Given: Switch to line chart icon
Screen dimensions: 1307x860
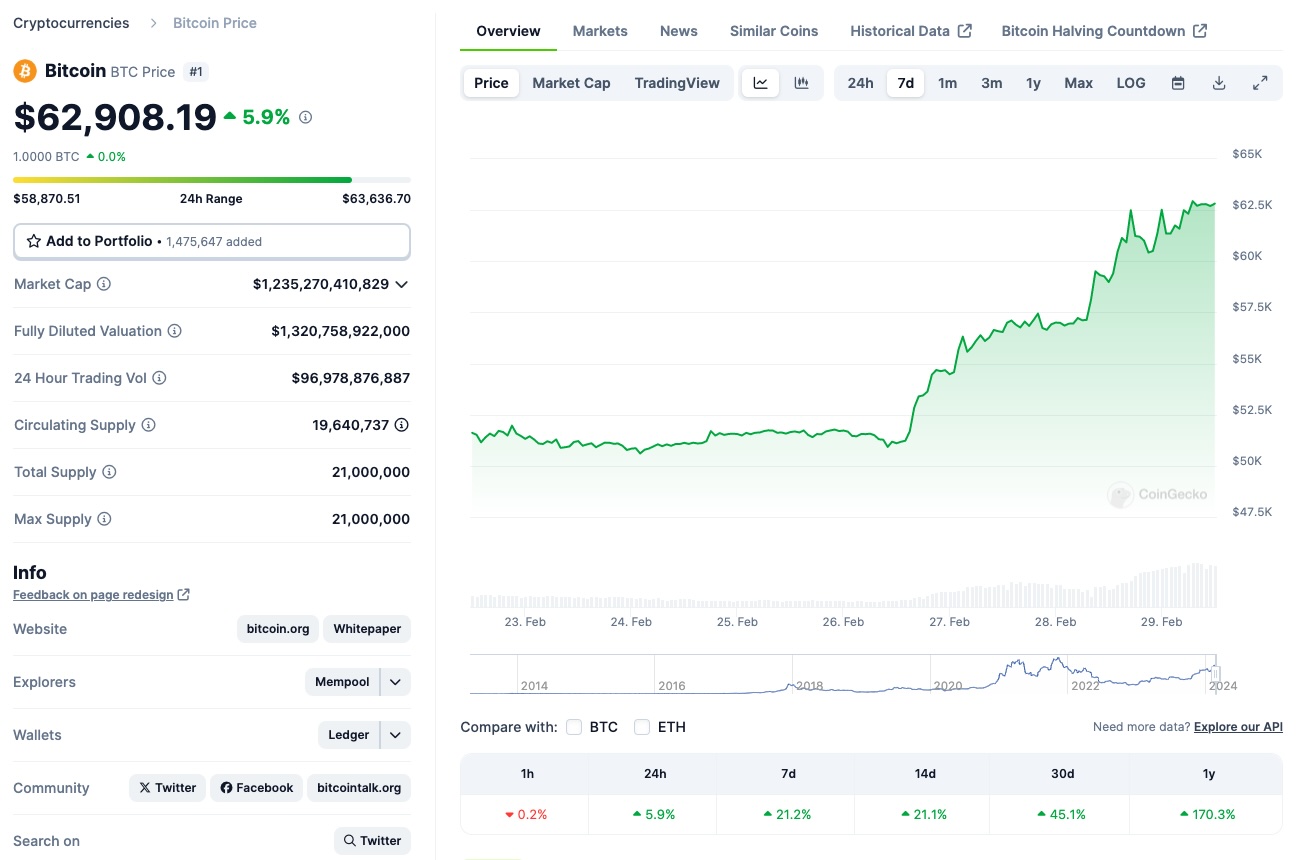Looking at the screenshot, I should tap(761, 83).
